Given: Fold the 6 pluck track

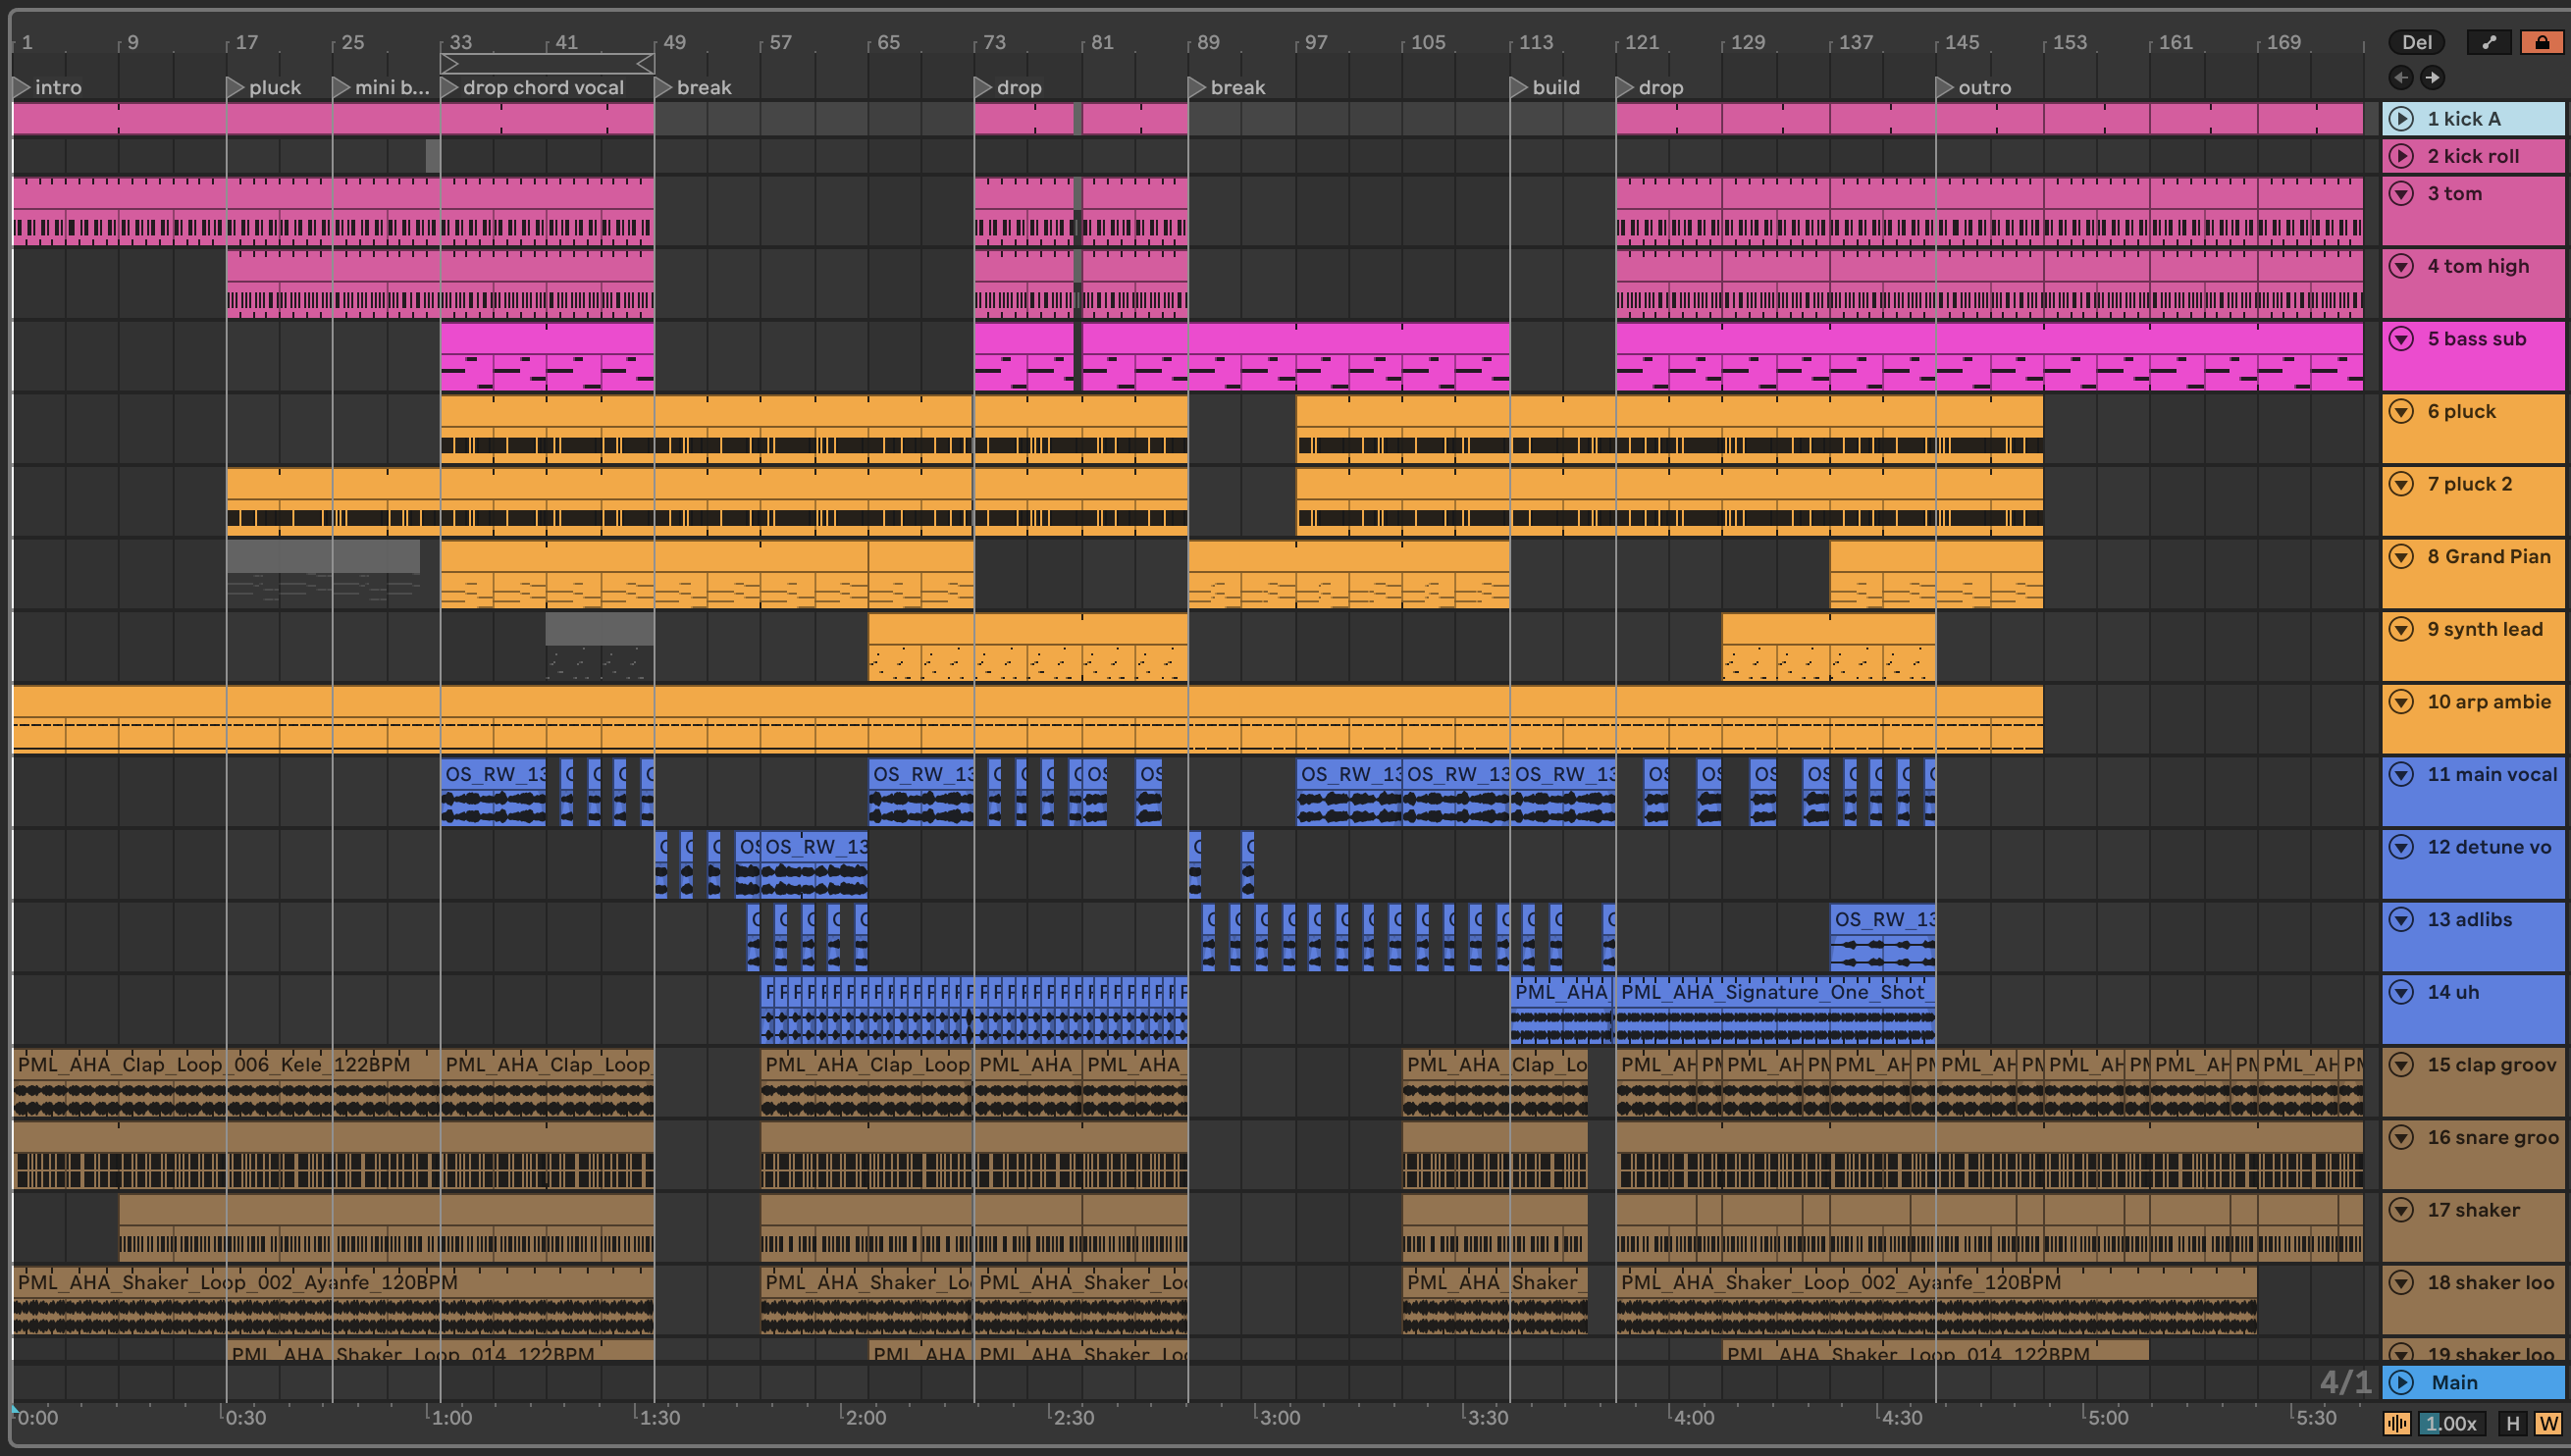Looking at the screenshot, I should [2401, 411].
